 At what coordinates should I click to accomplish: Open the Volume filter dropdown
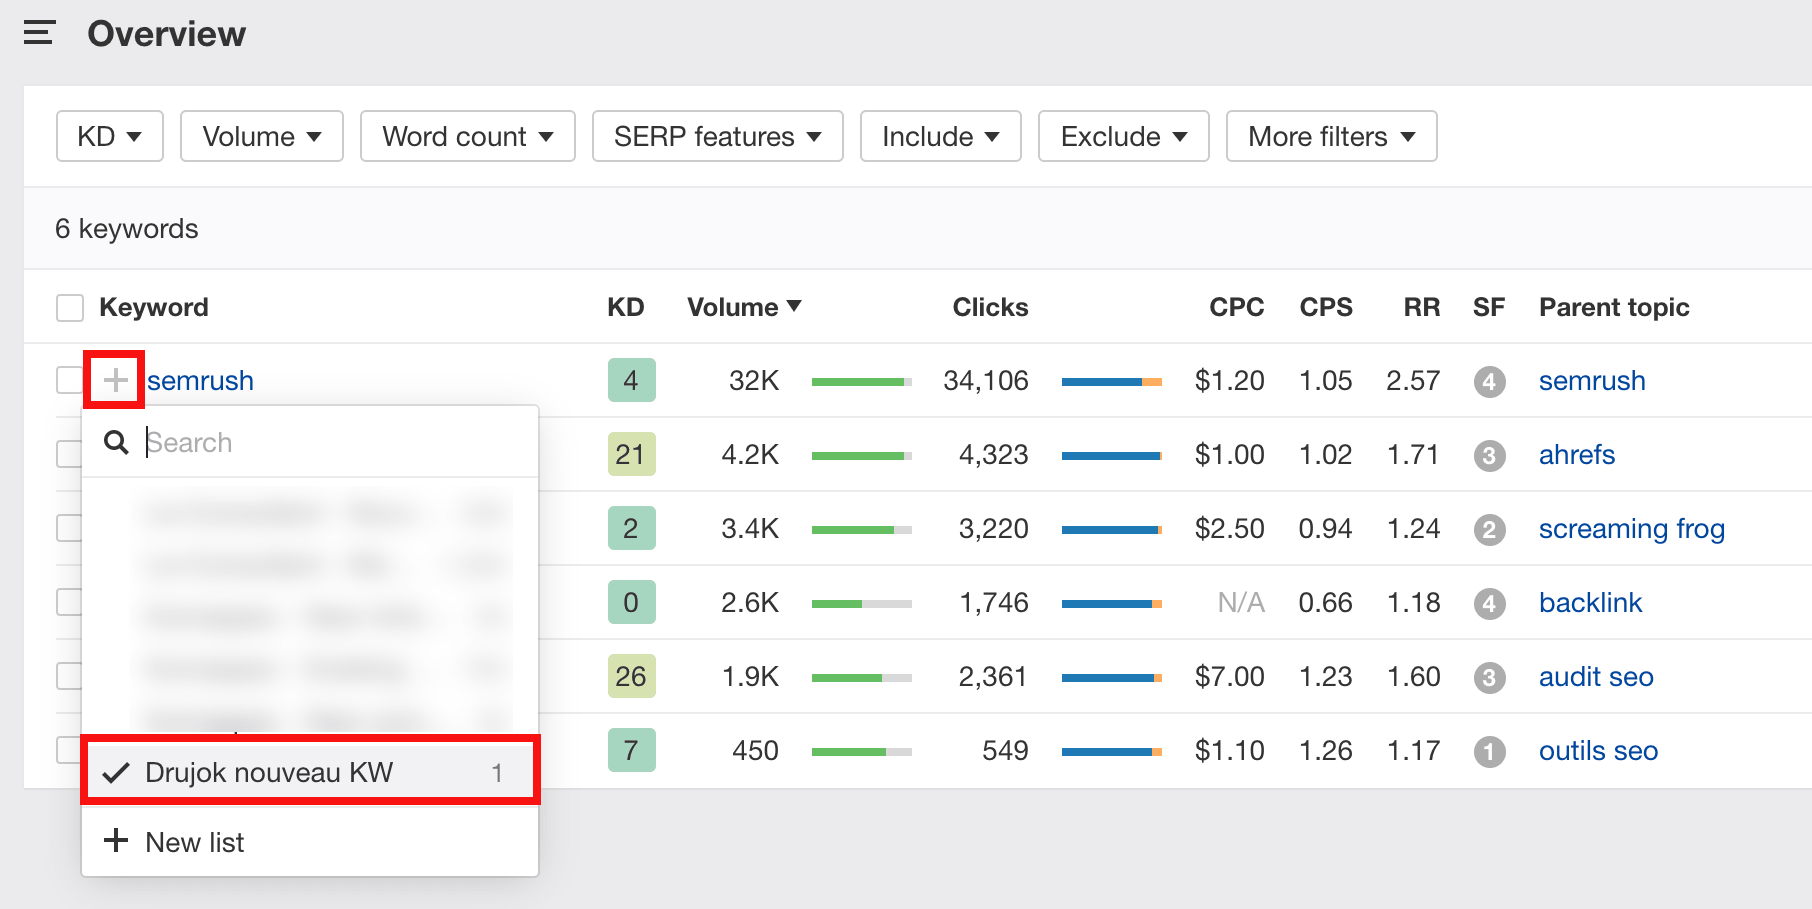point(262,136)
